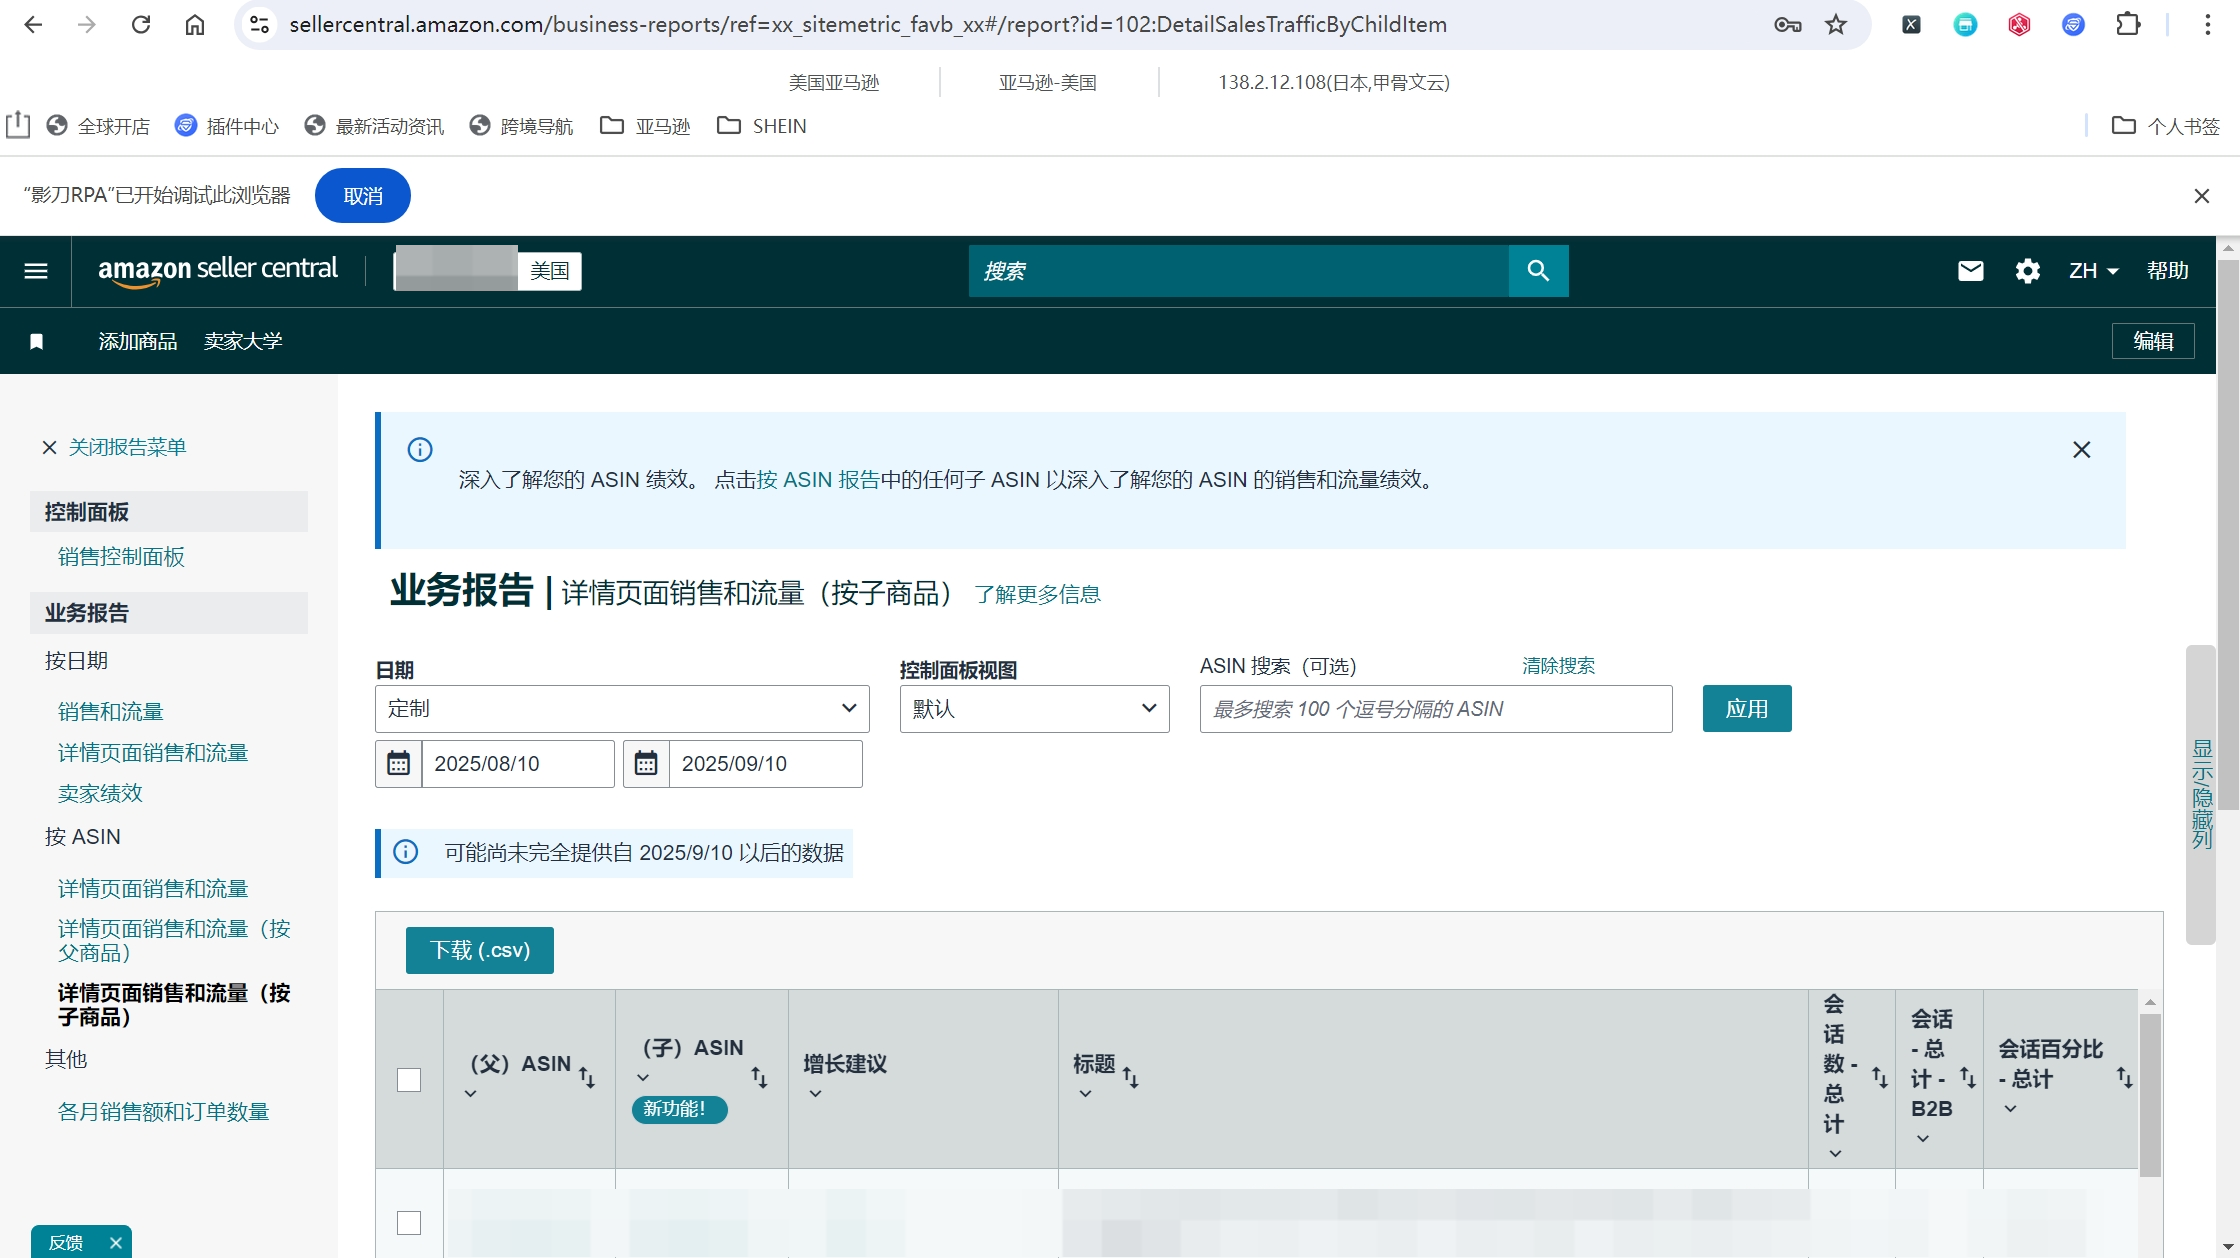Open the sales dashboard menu item

tap(121, 557)
